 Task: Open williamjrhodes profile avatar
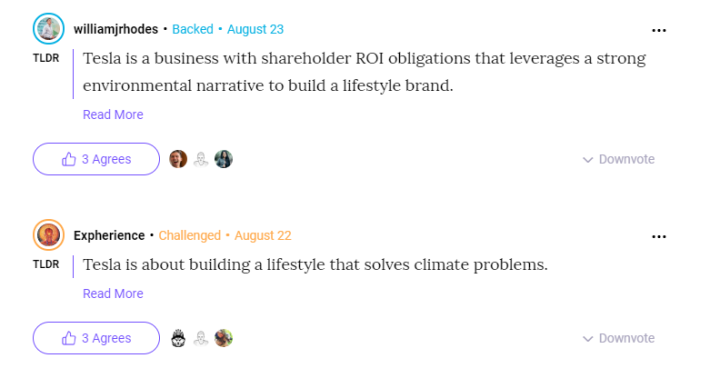tap(48, 29)
